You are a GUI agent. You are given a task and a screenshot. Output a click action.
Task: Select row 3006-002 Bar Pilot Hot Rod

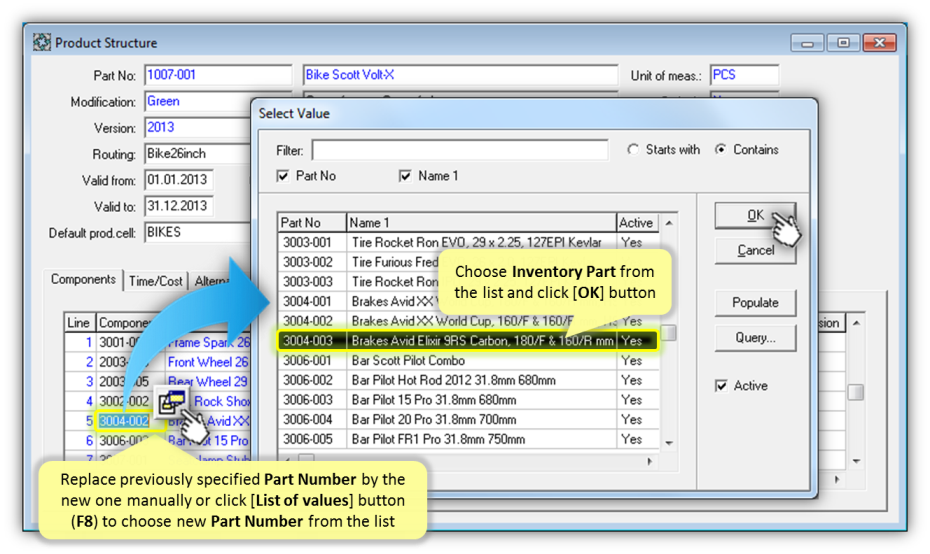coord(468,380)
